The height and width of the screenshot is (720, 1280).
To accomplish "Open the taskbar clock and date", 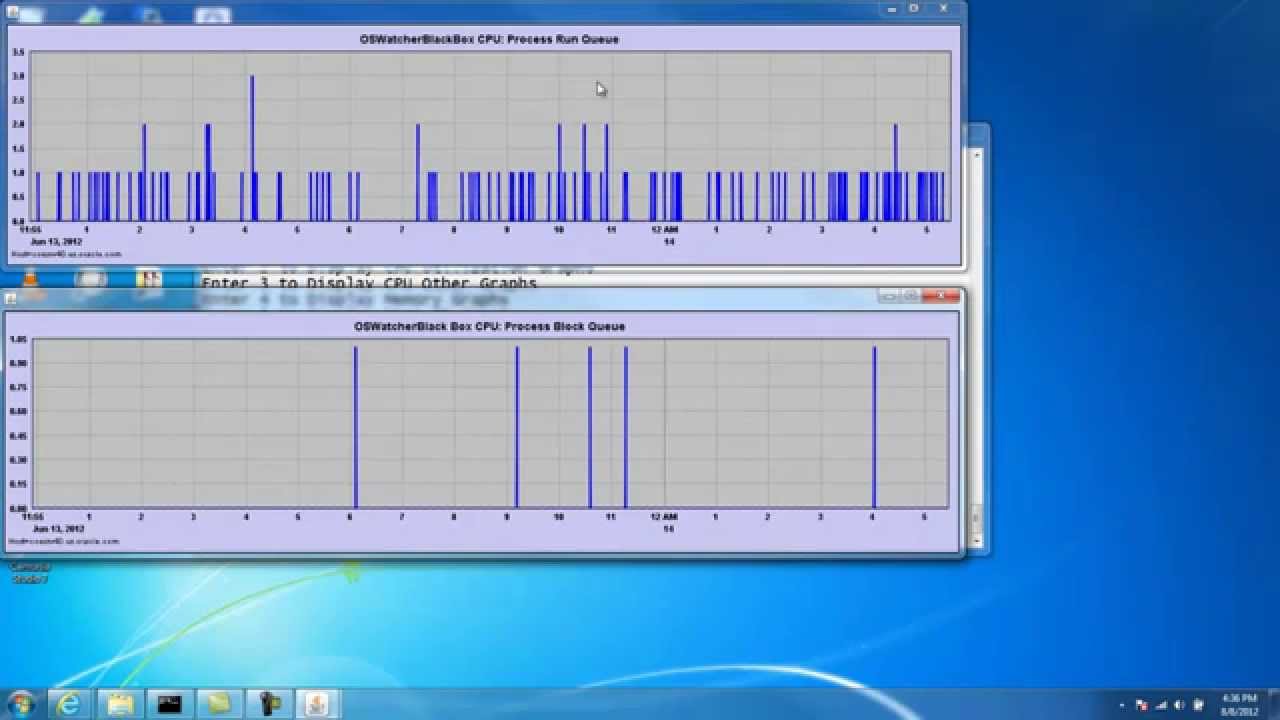I will pyautogui.click(x=1239, y=705).
